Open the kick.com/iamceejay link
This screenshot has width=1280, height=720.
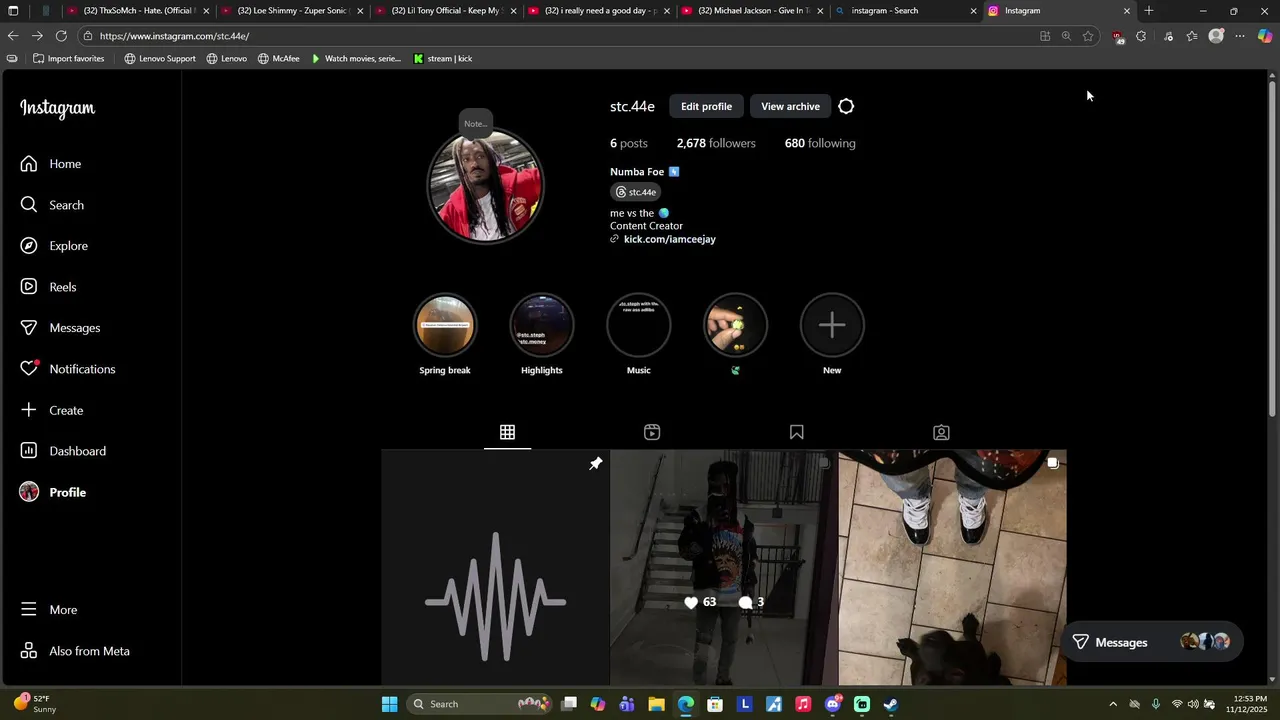tap(669, 239)
